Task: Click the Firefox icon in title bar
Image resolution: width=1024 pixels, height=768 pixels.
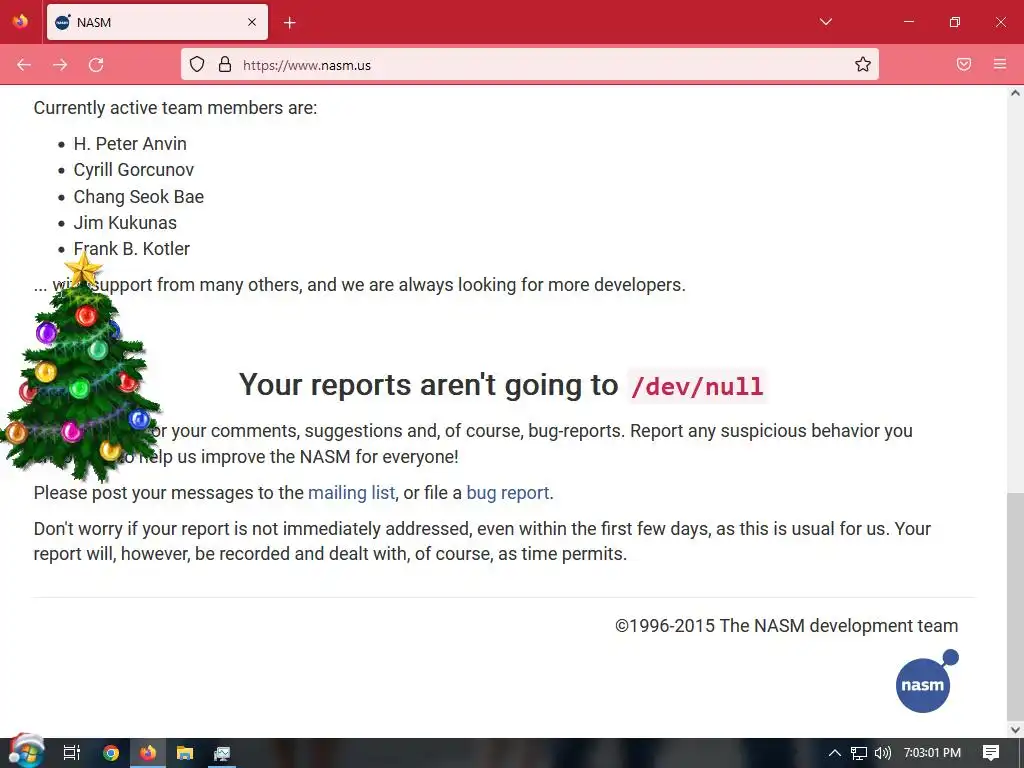Action: (x=20, y=22)
